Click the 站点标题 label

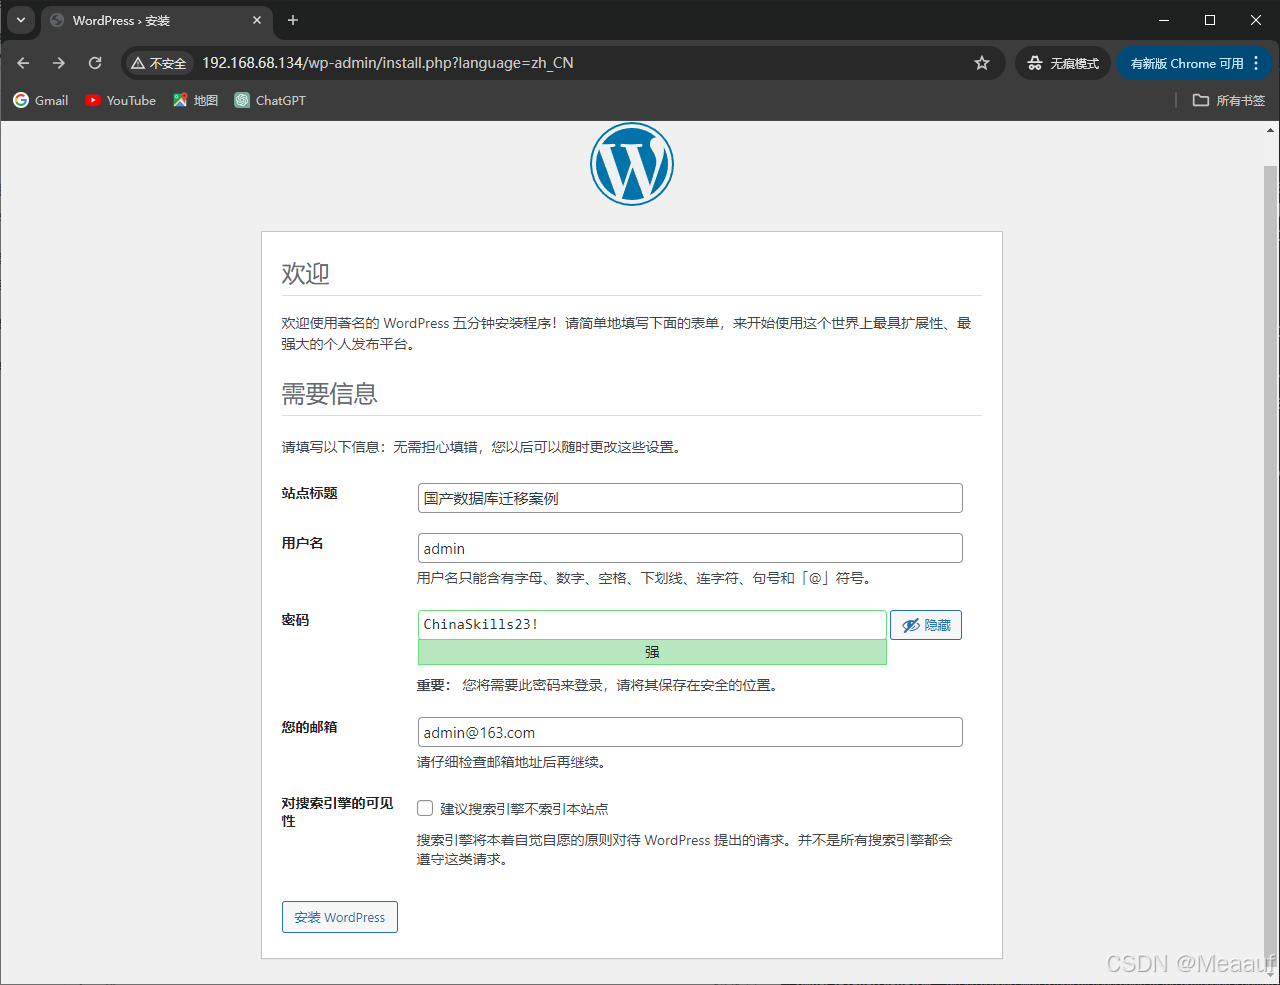[x=309, y=493]
